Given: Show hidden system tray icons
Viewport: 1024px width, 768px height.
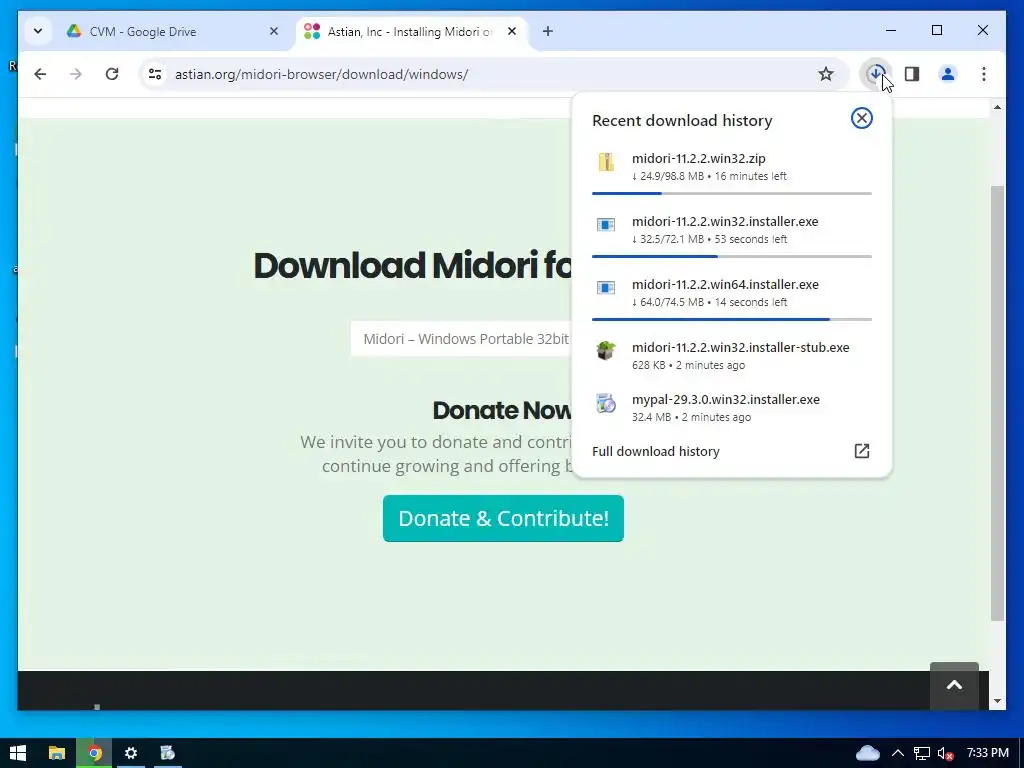Looking at the screenshot, I should click(897, 753).
